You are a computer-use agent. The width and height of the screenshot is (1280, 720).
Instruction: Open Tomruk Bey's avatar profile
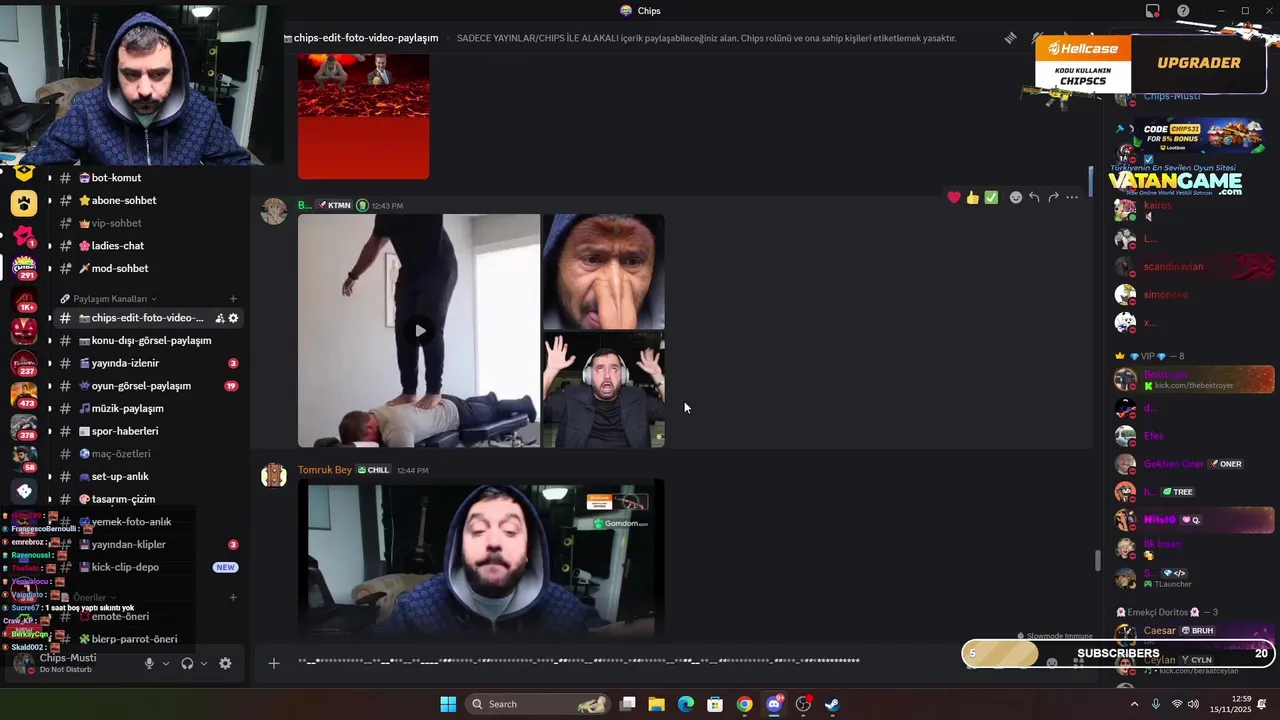click(274, 476)
